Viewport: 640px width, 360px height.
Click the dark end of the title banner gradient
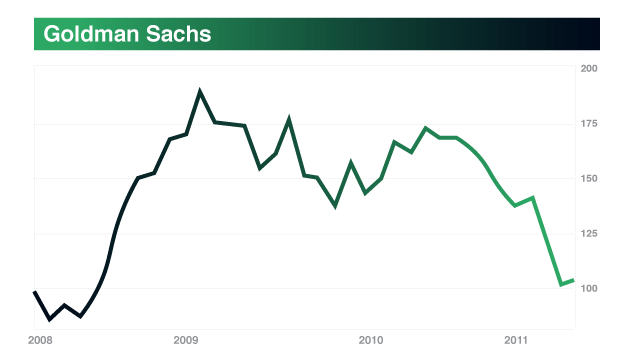pyautogui.click(x=588, y=34)
